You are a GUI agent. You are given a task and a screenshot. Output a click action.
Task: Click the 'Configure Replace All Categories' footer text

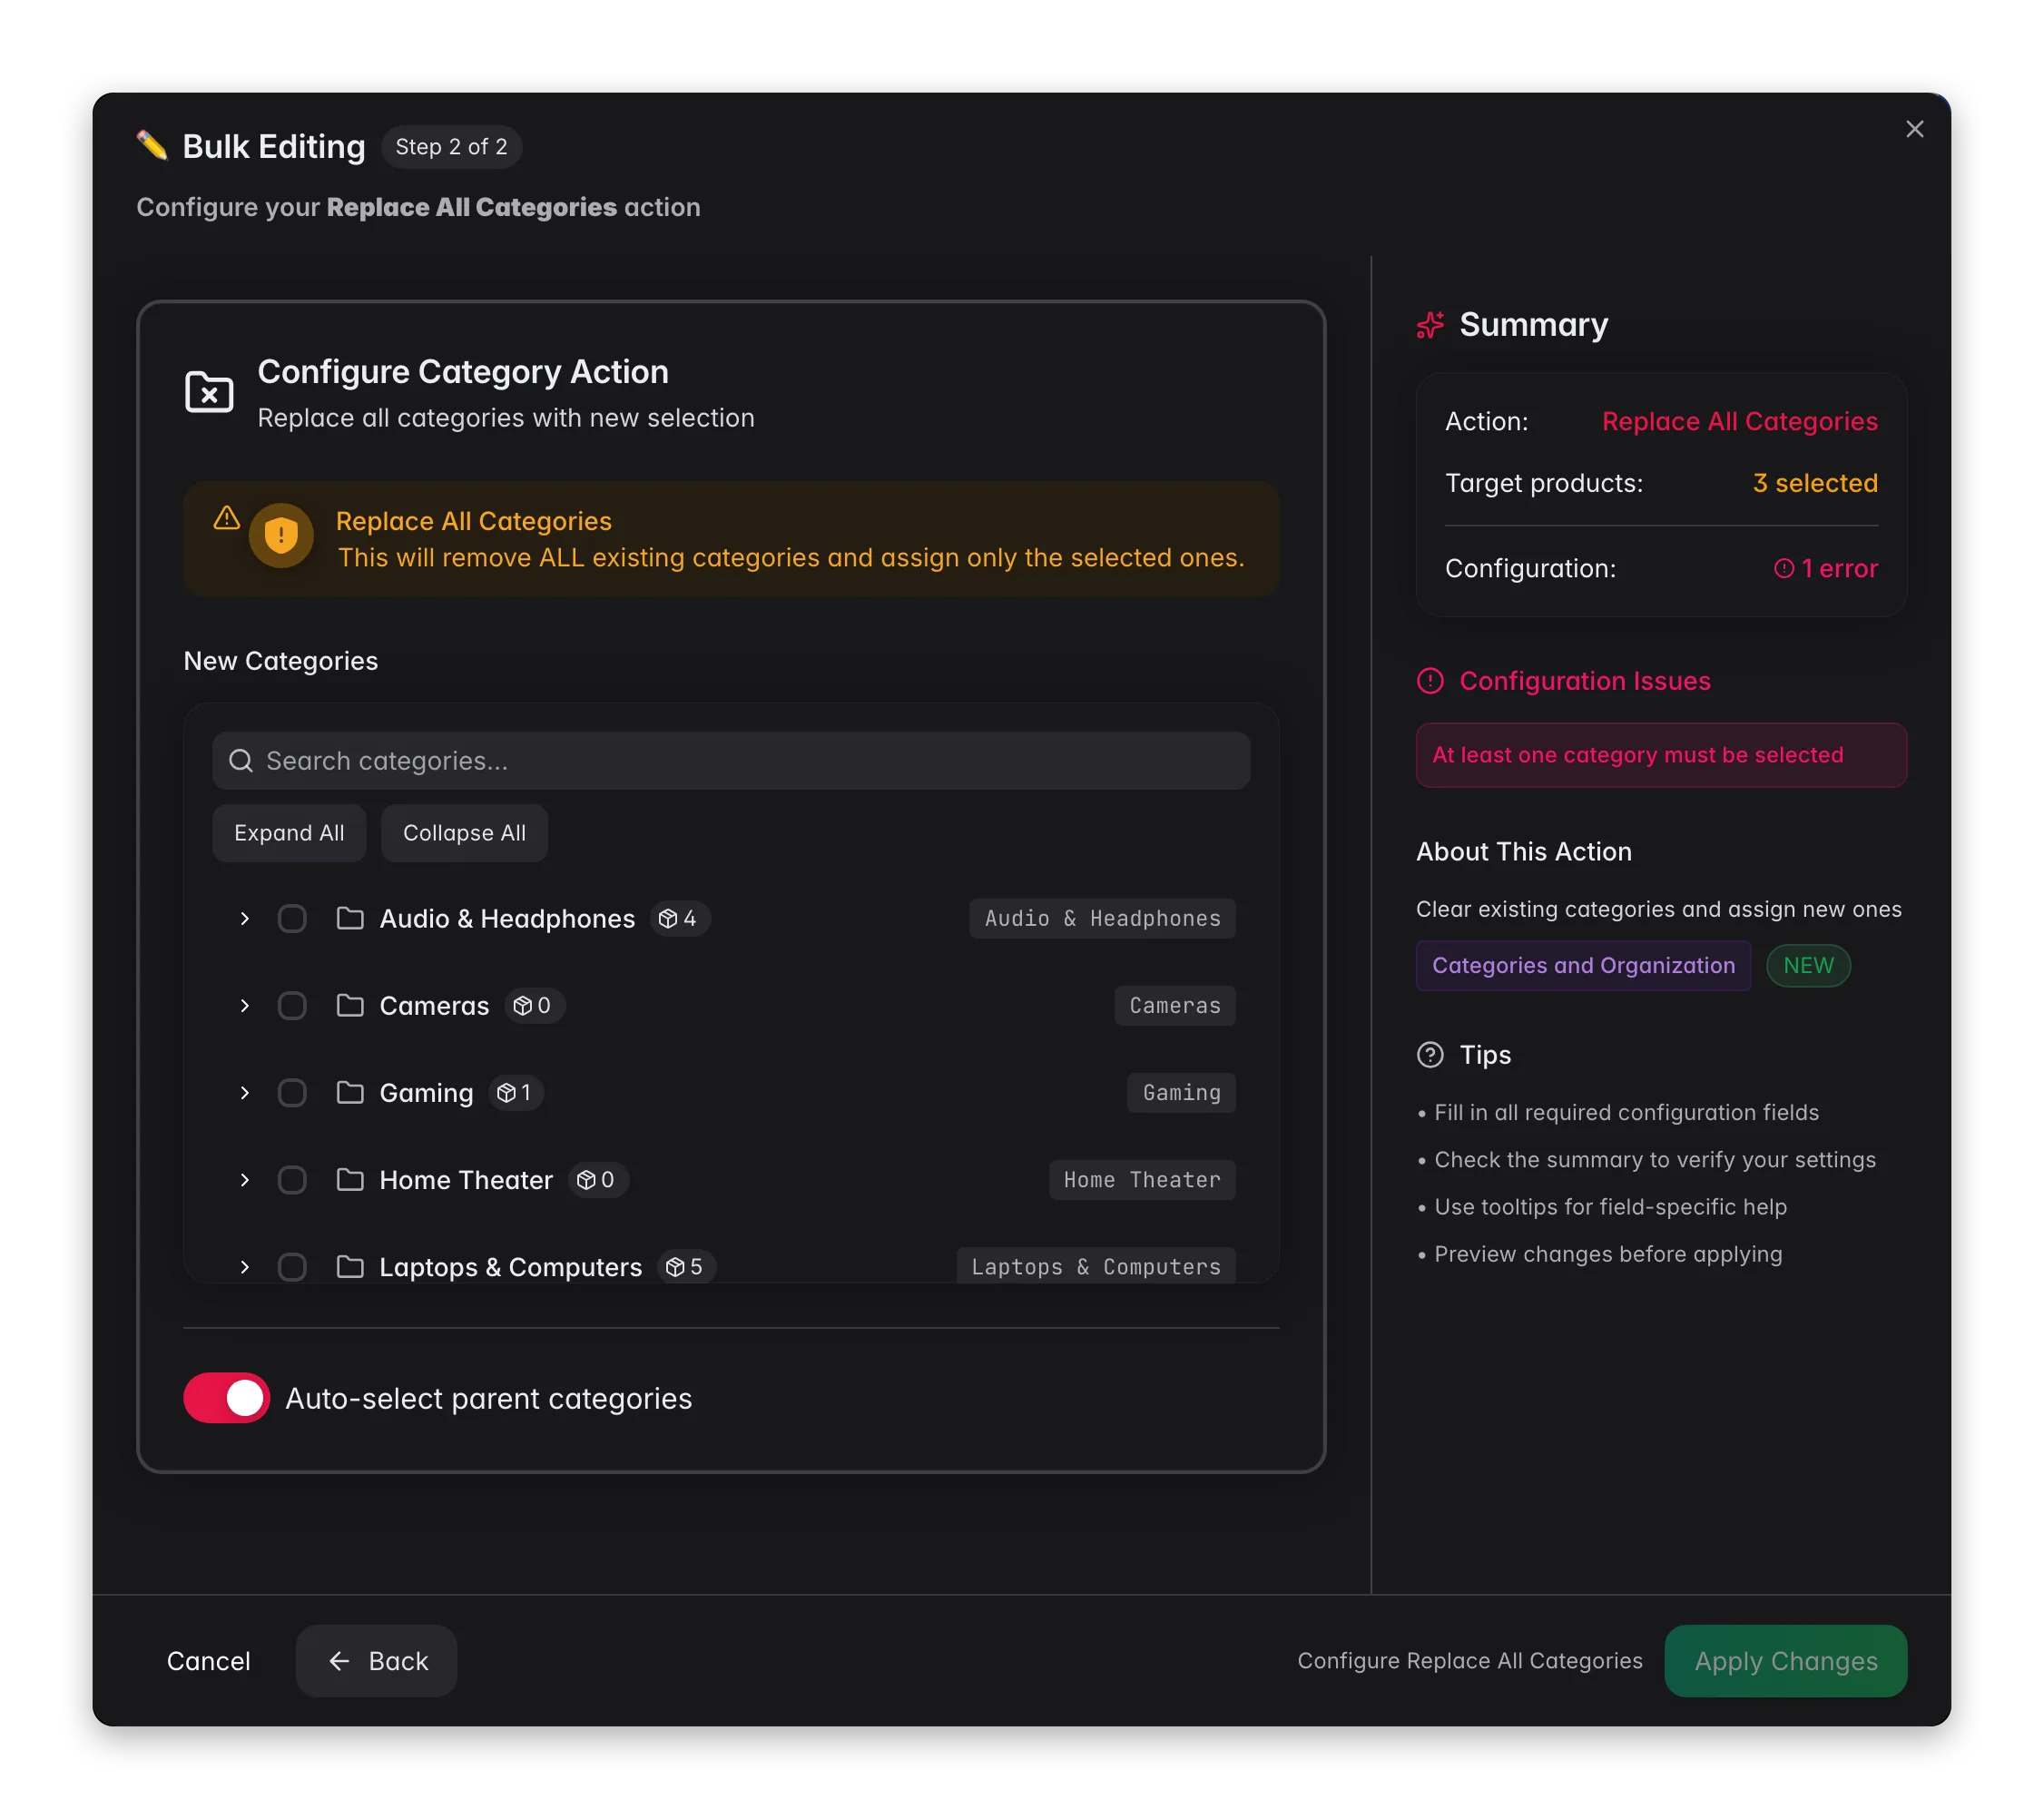click(x=1469, y=1661)
